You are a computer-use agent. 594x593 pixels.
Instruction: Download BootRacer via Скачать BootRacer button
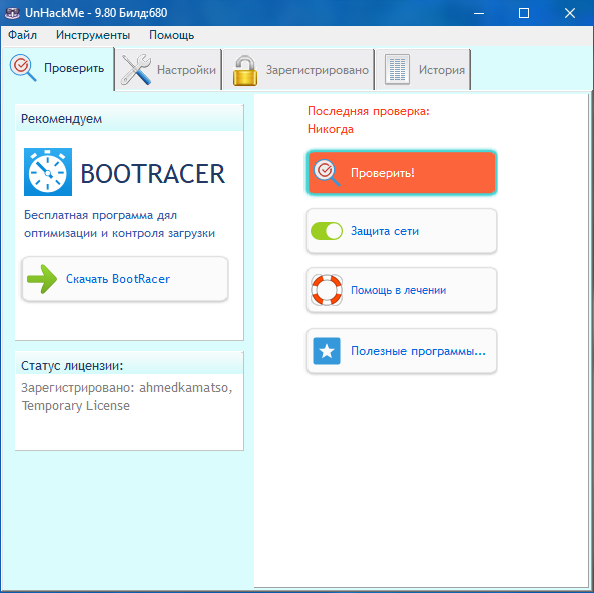point(125,279)
